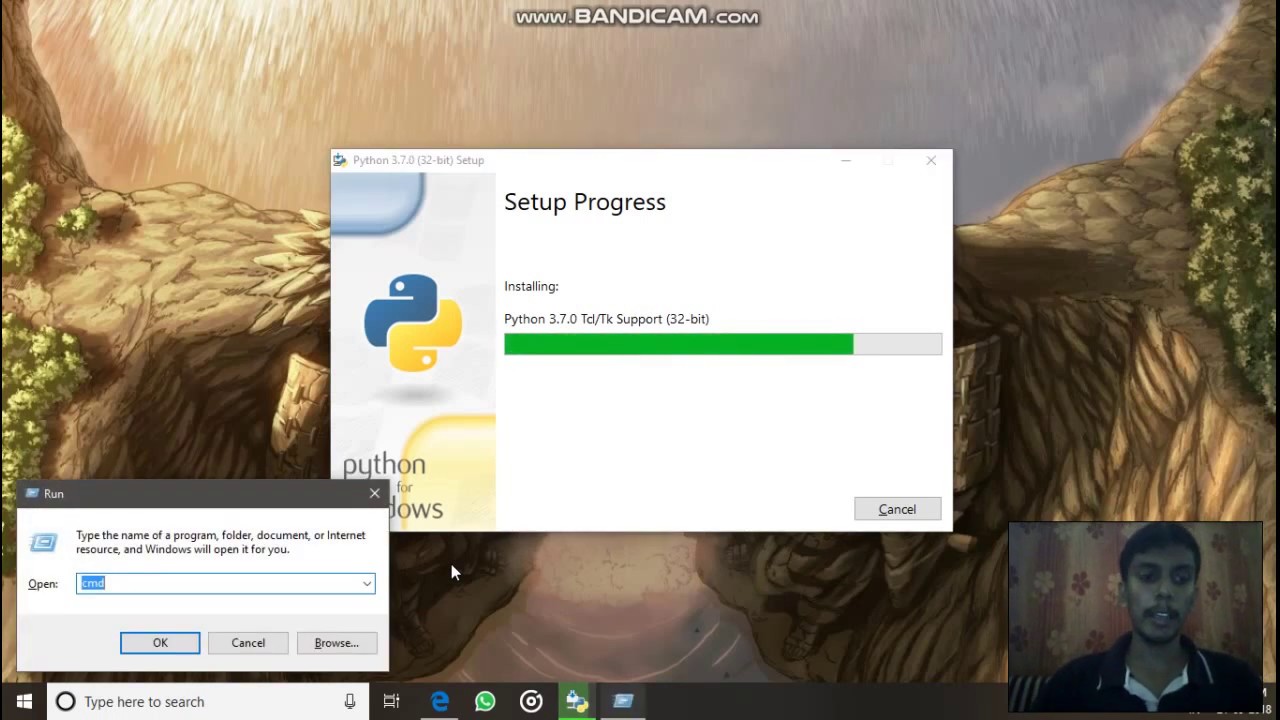The image size is (1280, 720).
Task: Click the 'Python 3.7.0 (32-bit) Setup' title
Action: (418, 160)
